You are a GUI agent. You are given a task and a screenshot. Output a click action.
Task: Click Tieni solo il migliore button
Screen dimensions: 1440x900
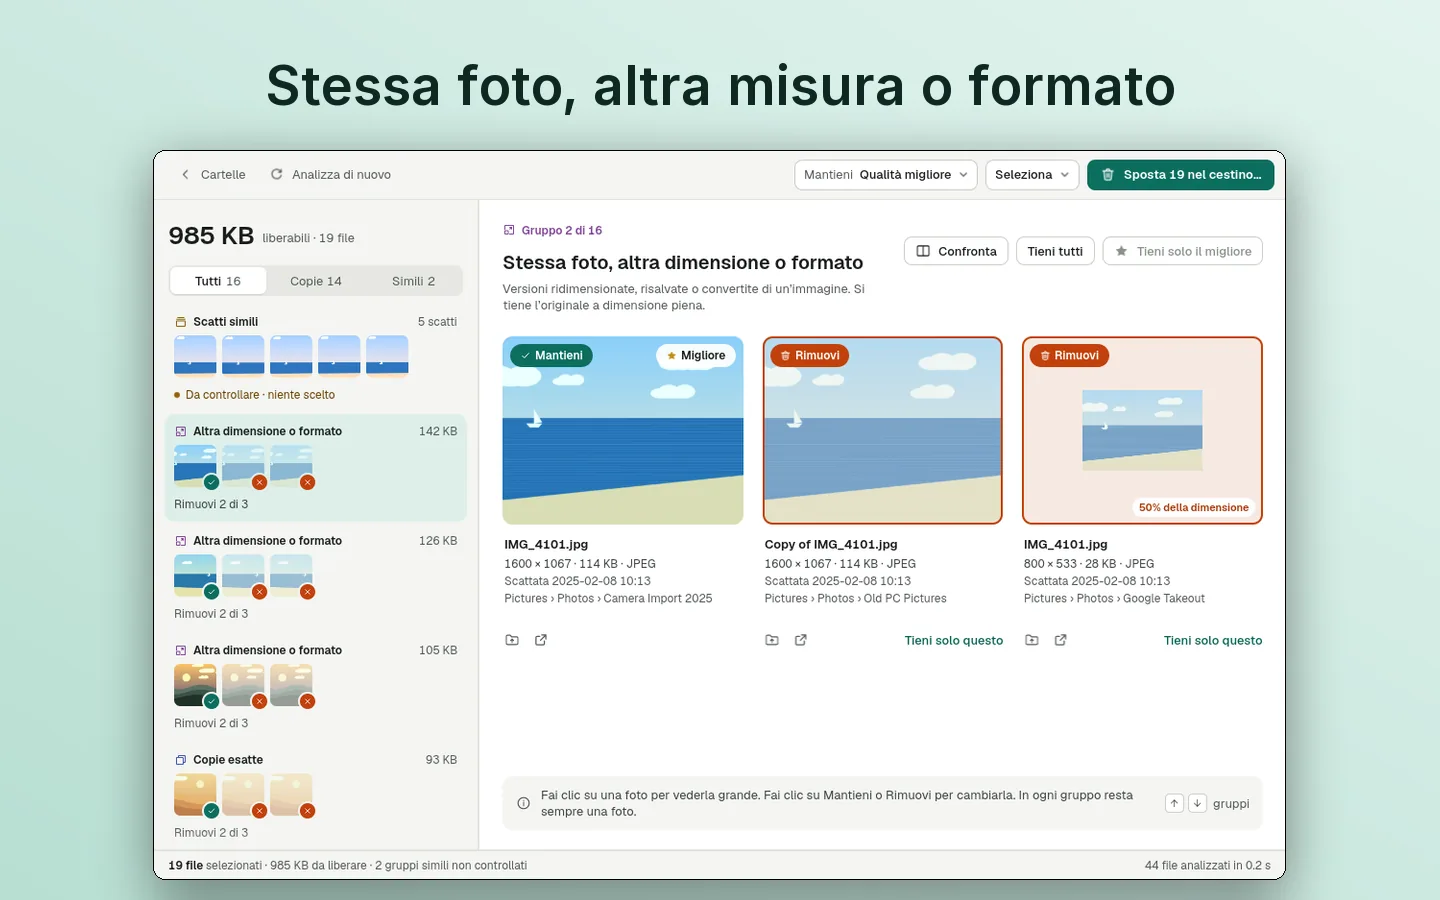(x=1183, y=251)
